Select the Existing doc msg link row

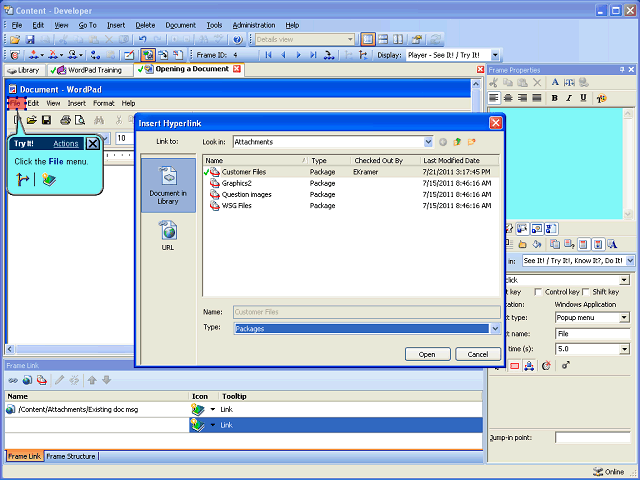click(x=244, y=409)
